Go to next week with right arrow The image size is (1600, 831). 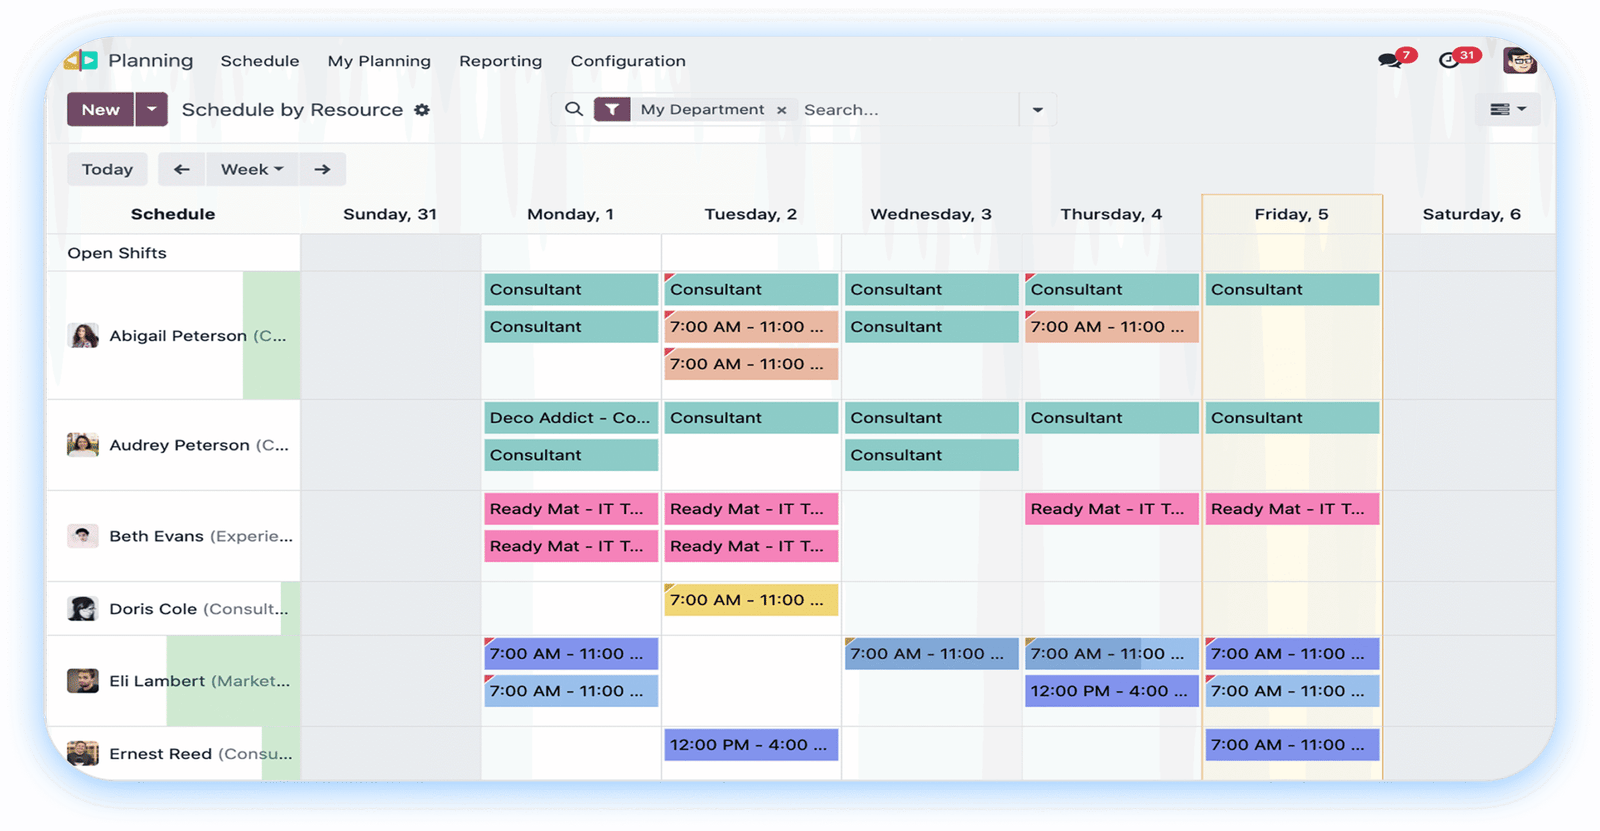pyautogui.click(x=322, y=170)
